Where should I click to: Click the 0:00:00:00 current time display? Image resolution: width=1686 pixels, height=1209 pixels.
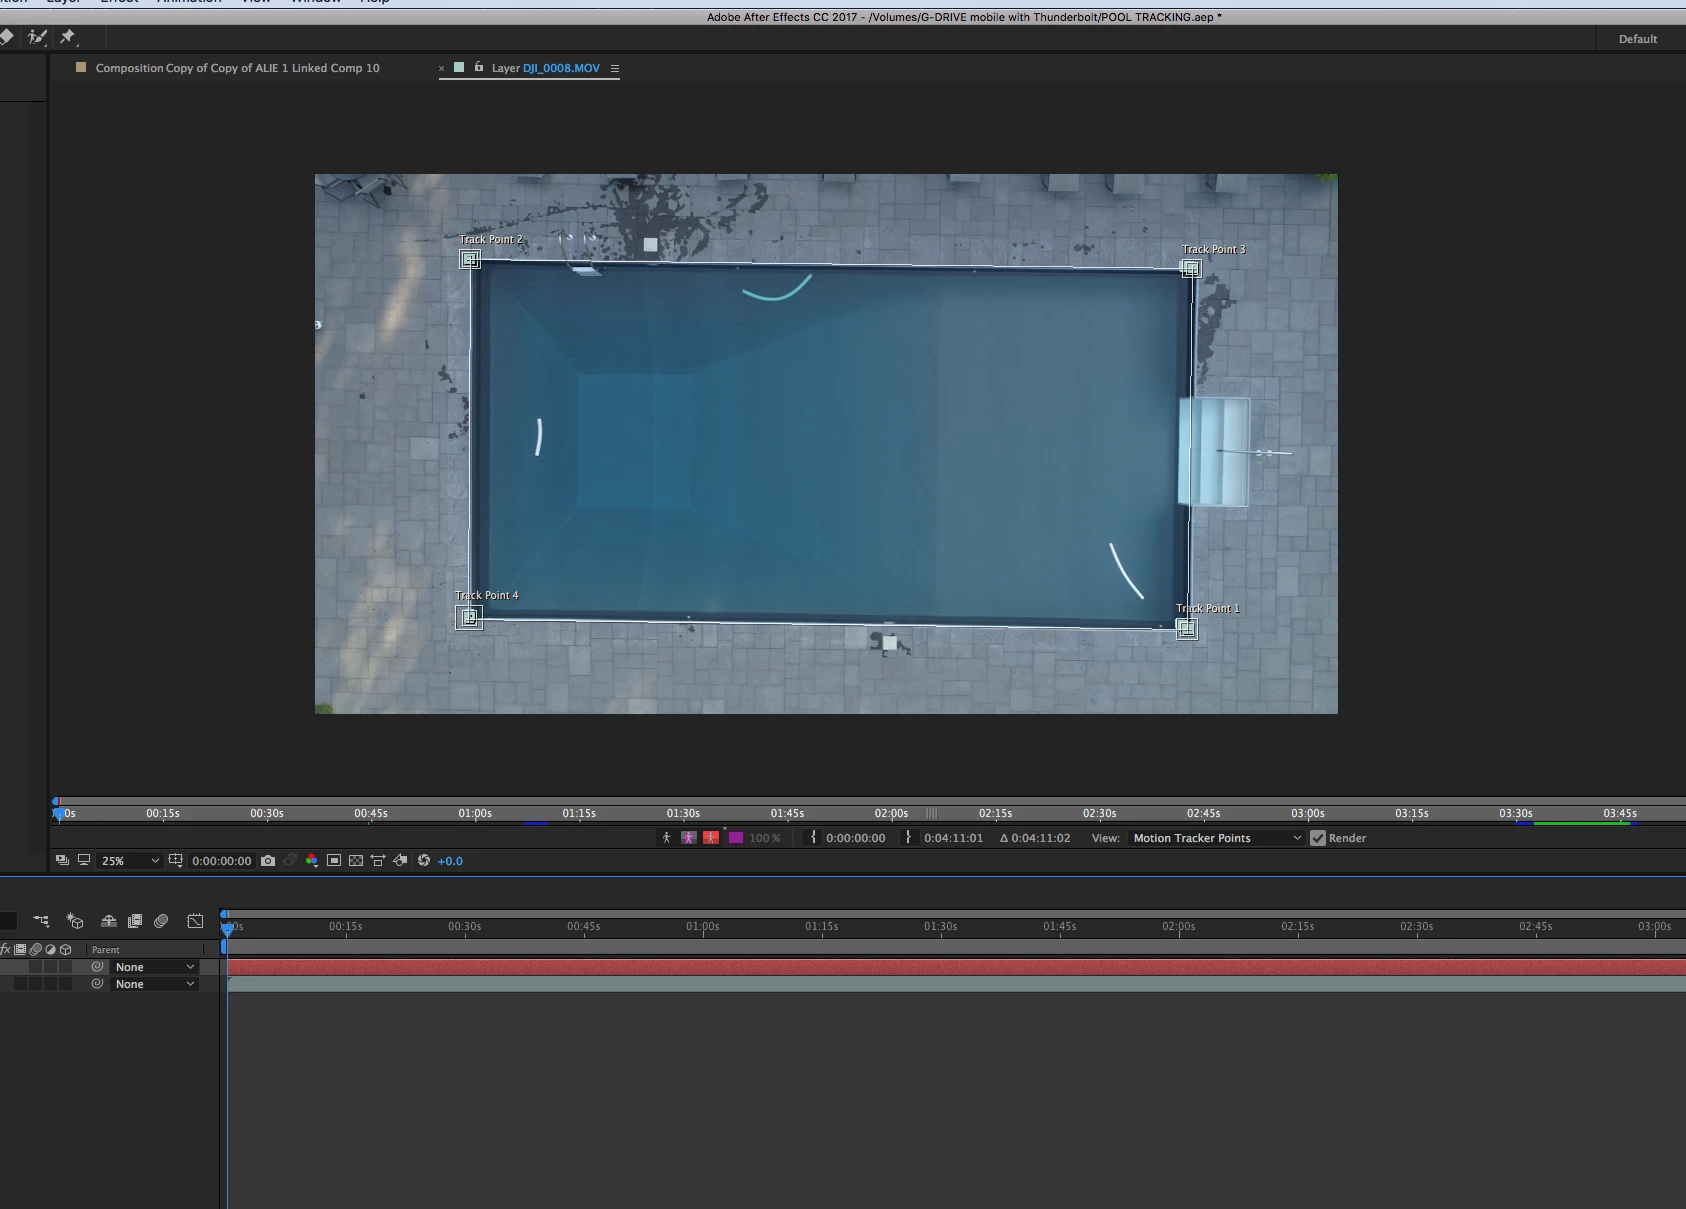coord(221,861)
